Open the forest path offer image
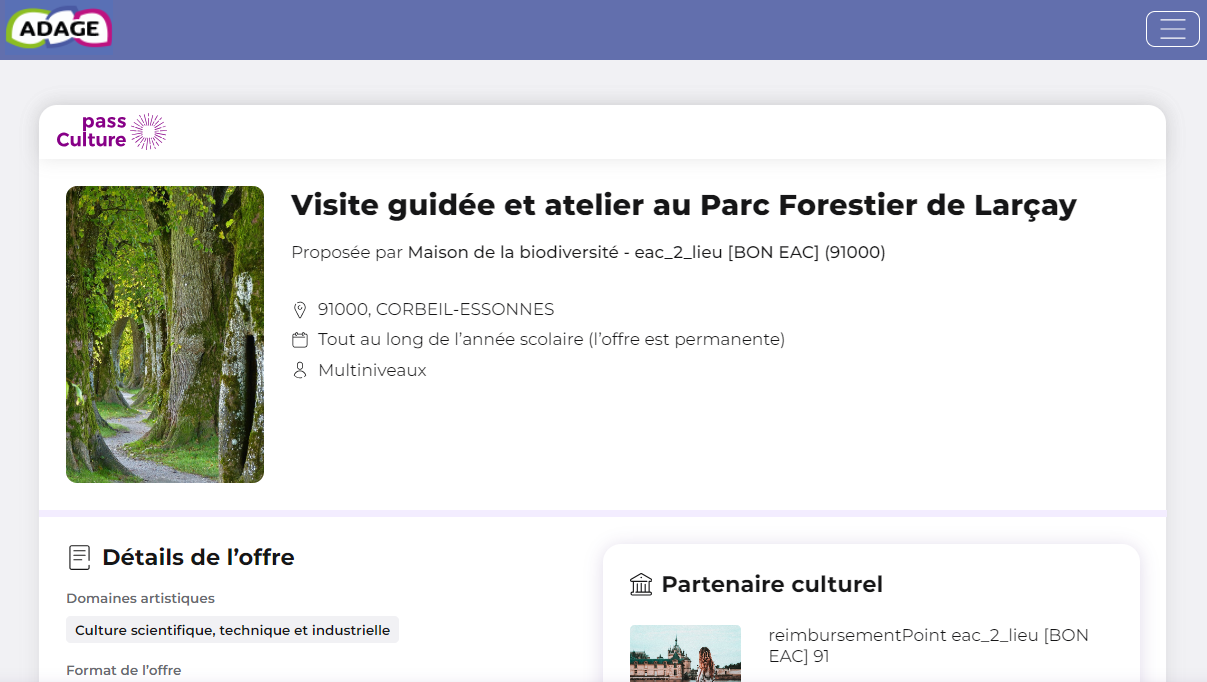This screenshot has height=682, width=1207. coord(165,334)
